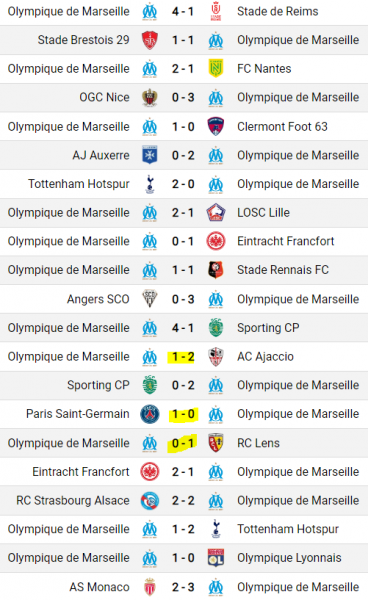368x600 pixels.
Task: Click the RC Lens club crest
Action: tap(216, 443)
